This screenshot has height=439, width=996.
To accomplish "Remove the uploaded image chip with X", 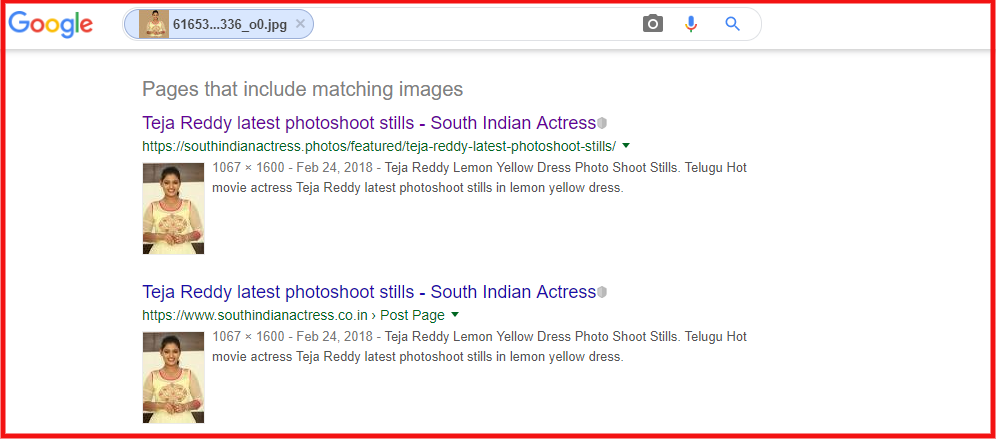I will tap(300, 24).
